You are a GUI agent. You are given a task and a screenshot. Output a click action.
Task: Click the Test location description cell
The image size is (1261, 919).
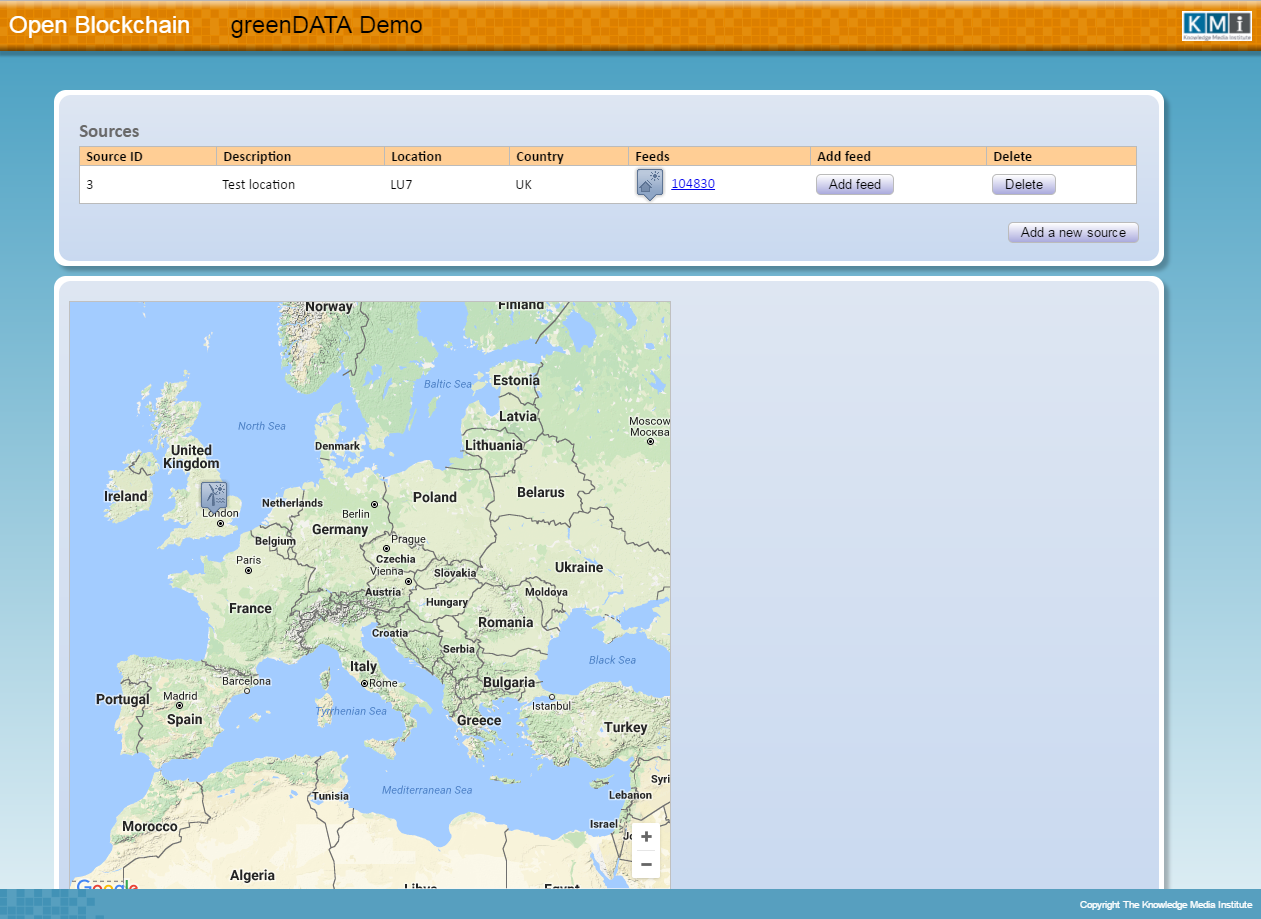click(258, 185)
